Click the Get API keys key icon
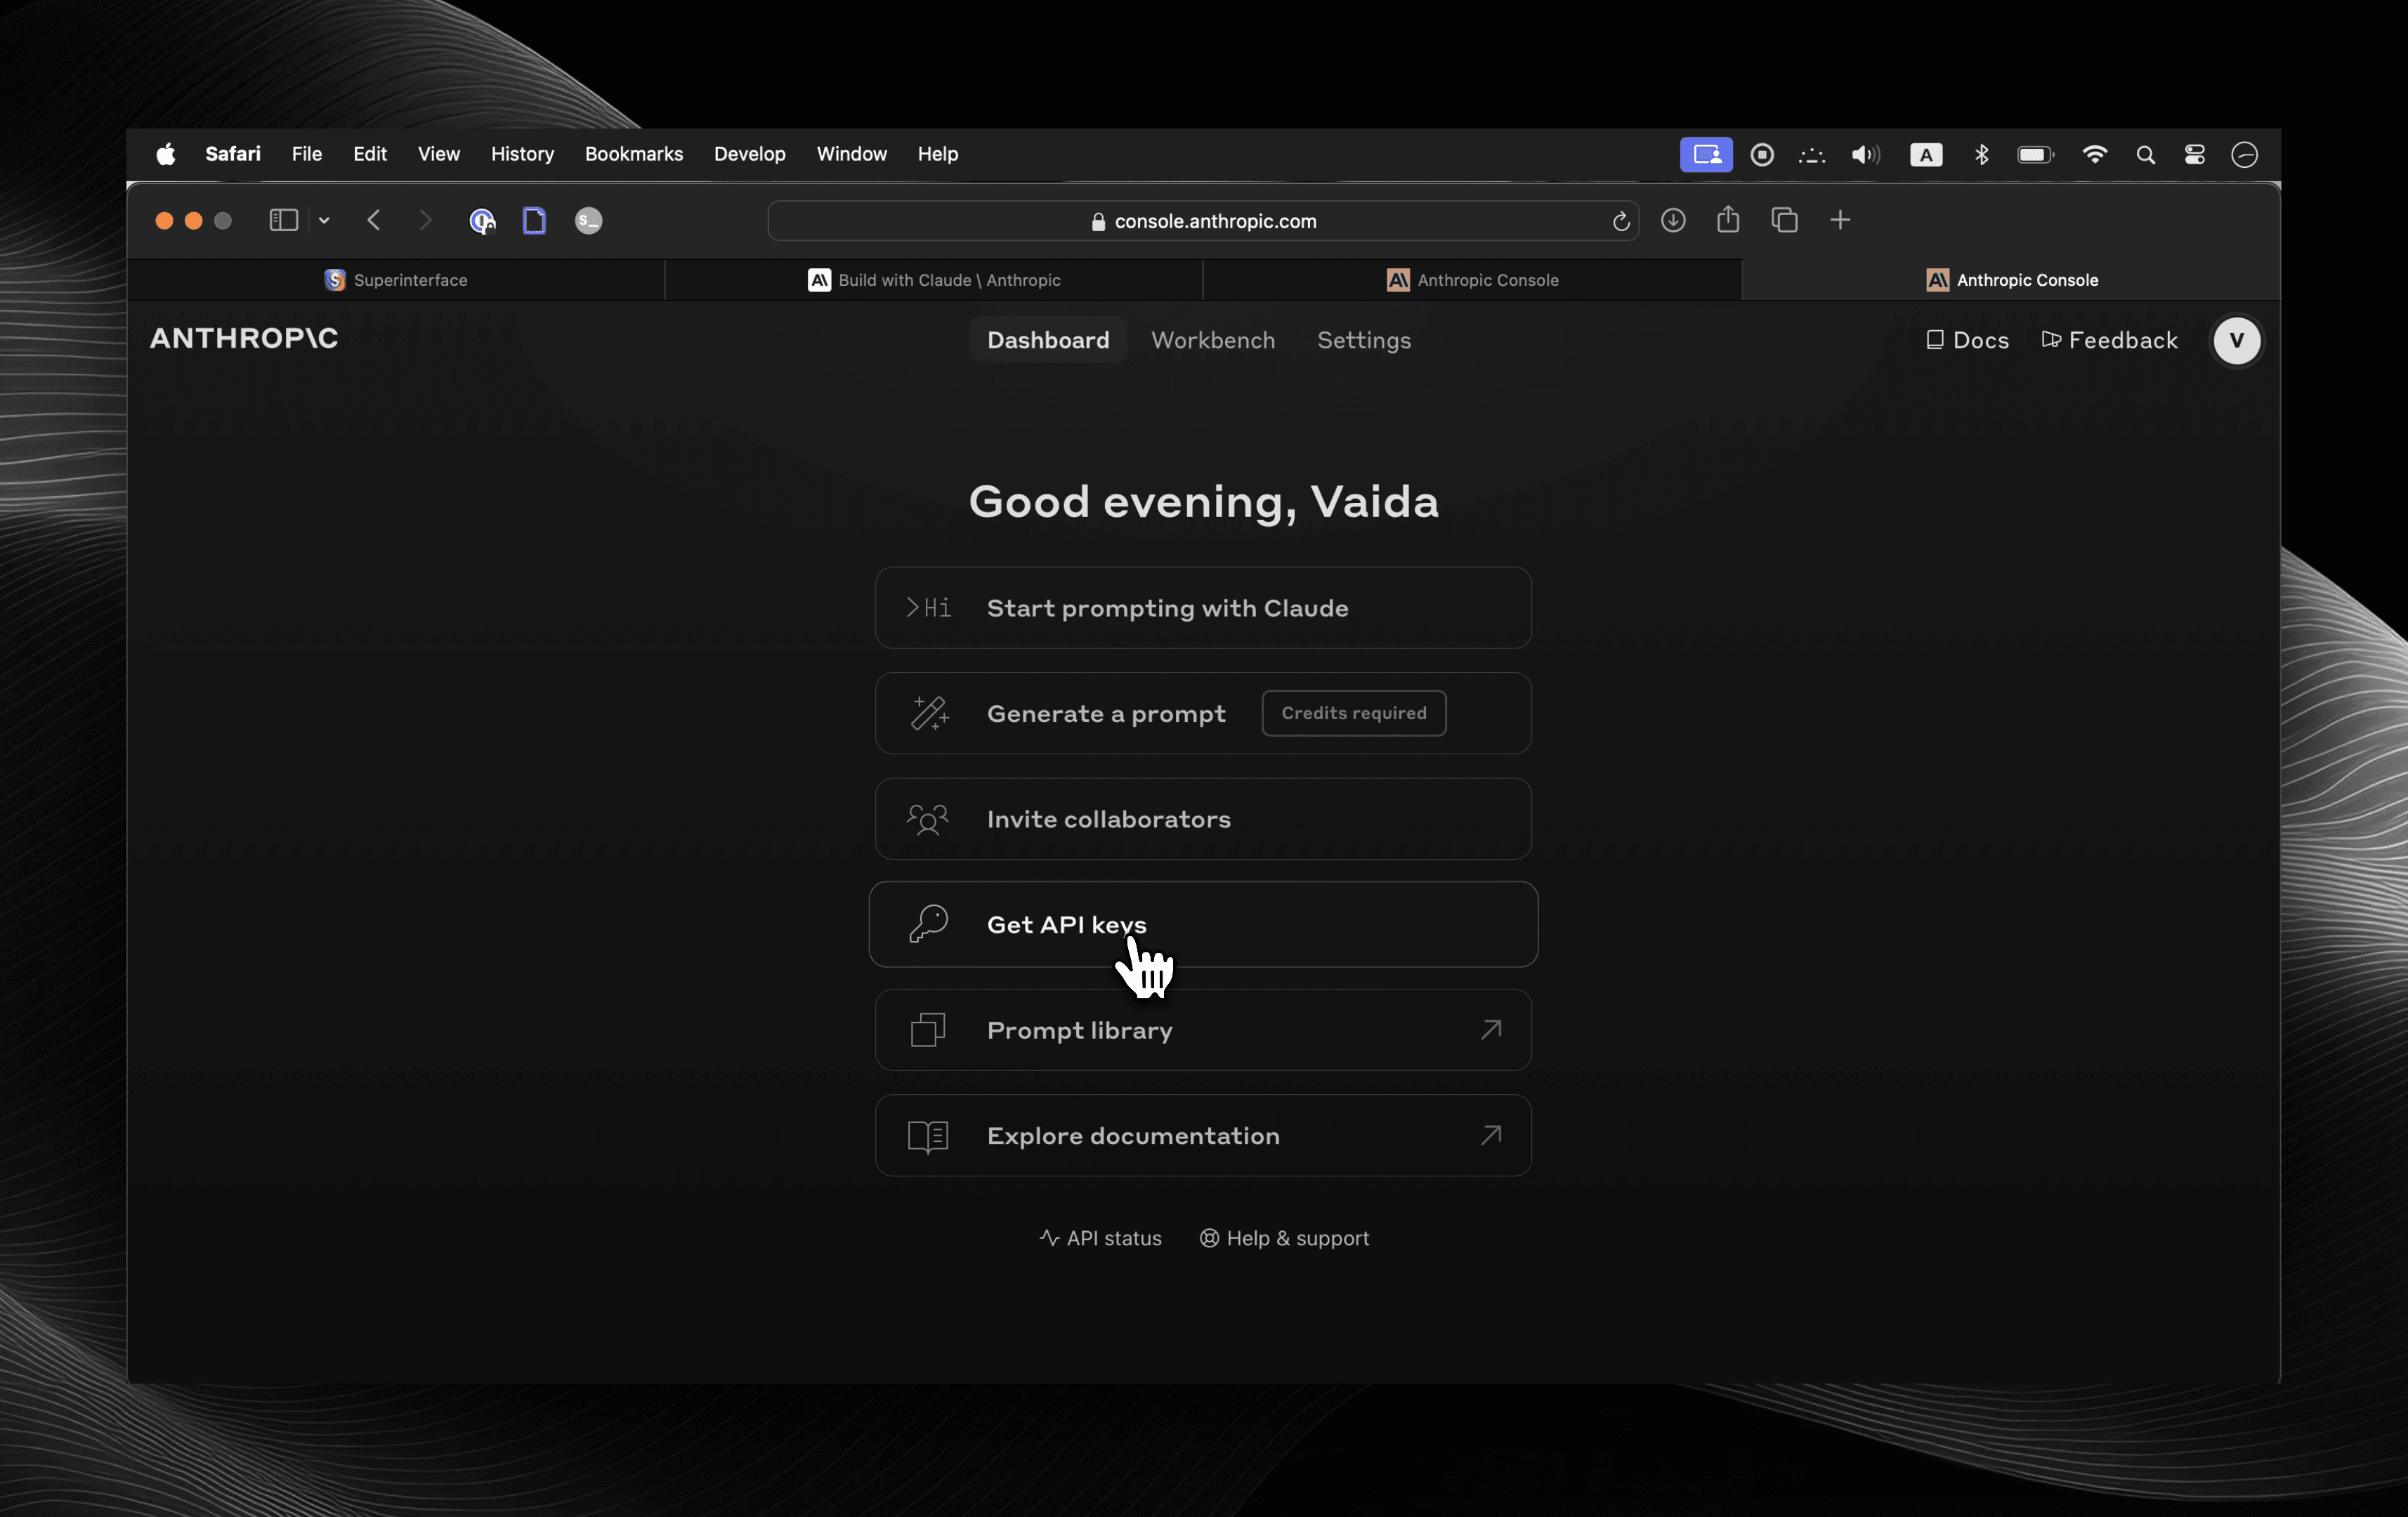This screenshot has height=1517, width=2408. 926,923
